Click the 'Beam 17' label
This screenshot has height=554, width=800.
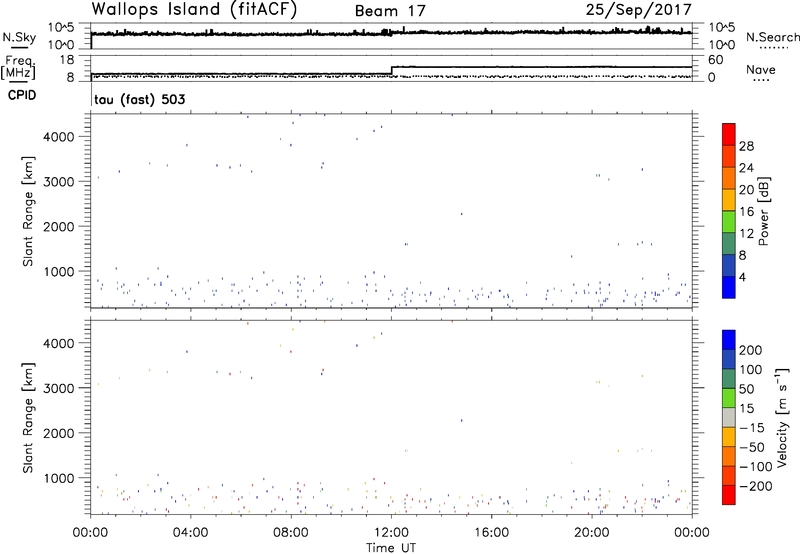coord(390,11)
